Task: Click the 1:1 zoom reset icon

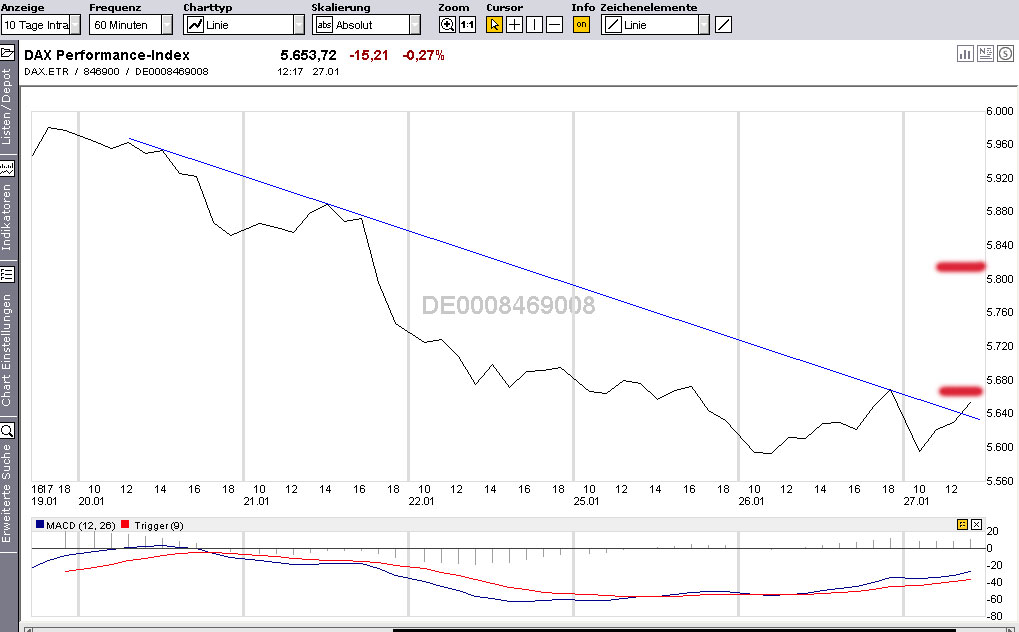Action: click(x=467, y=24)
